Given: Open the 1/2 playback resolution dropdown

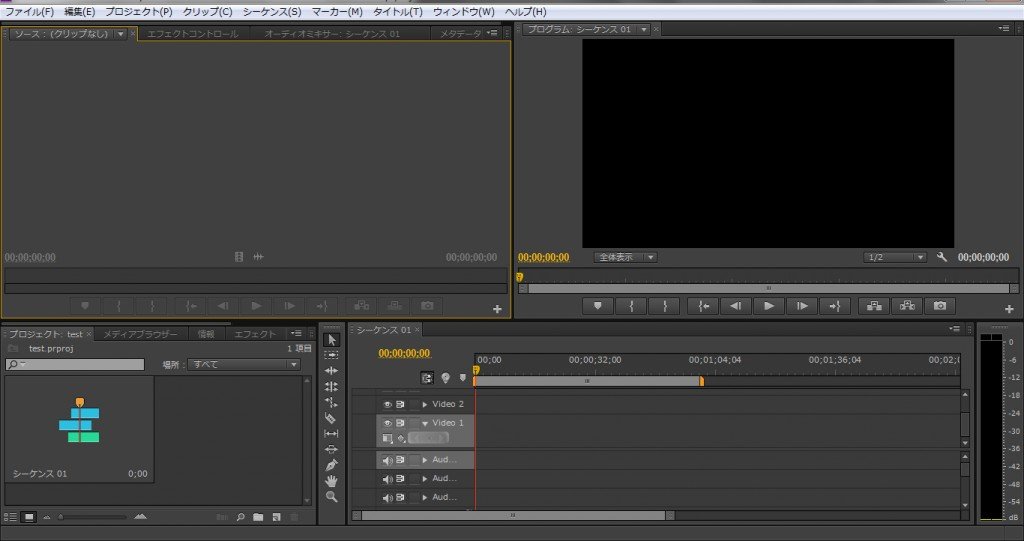Looking at the screenshot, I should pos(895,257).
